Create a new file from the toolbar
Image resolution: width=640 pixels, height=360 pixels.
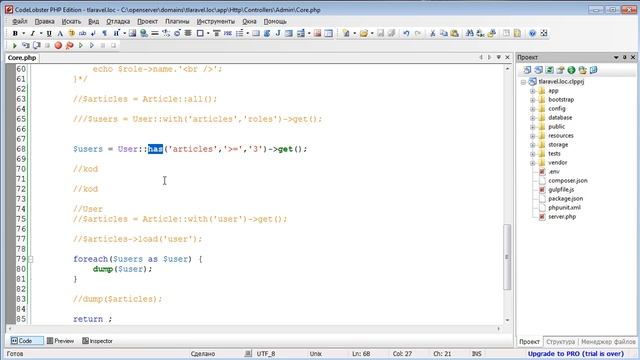tap(346, 33)
